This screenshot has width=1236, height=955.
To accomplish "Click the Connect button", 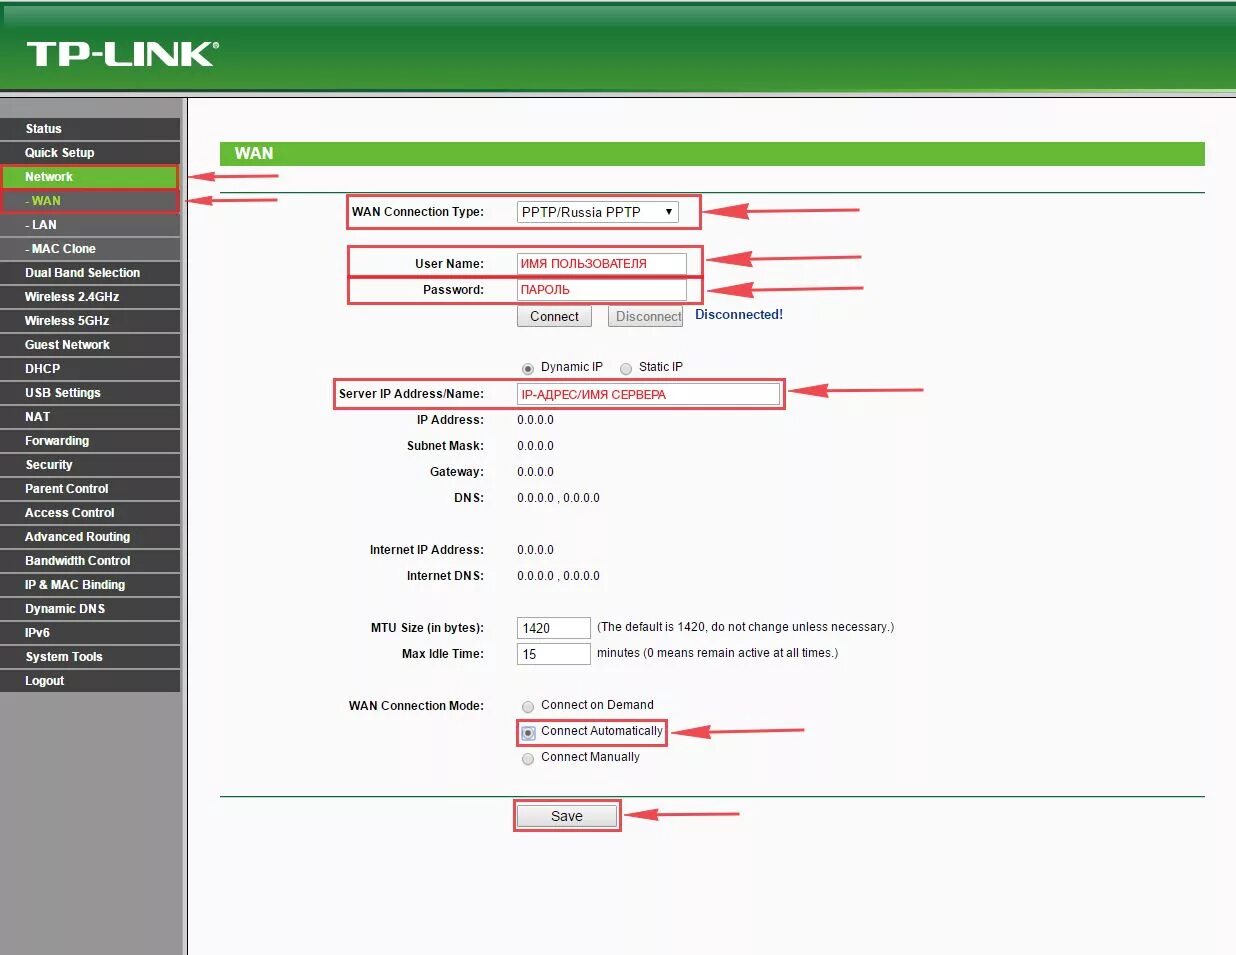I will [554, 317].
